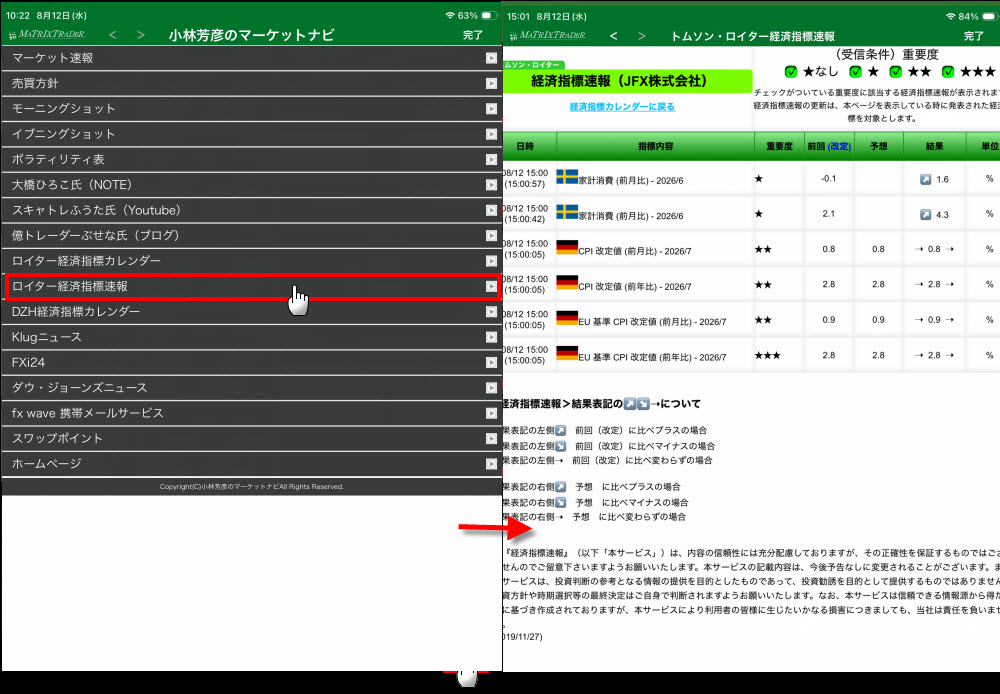Screen dimensions: 1000x694
Task: Open イブニングショット arrow icon
Action: click(x=491, y=135)
